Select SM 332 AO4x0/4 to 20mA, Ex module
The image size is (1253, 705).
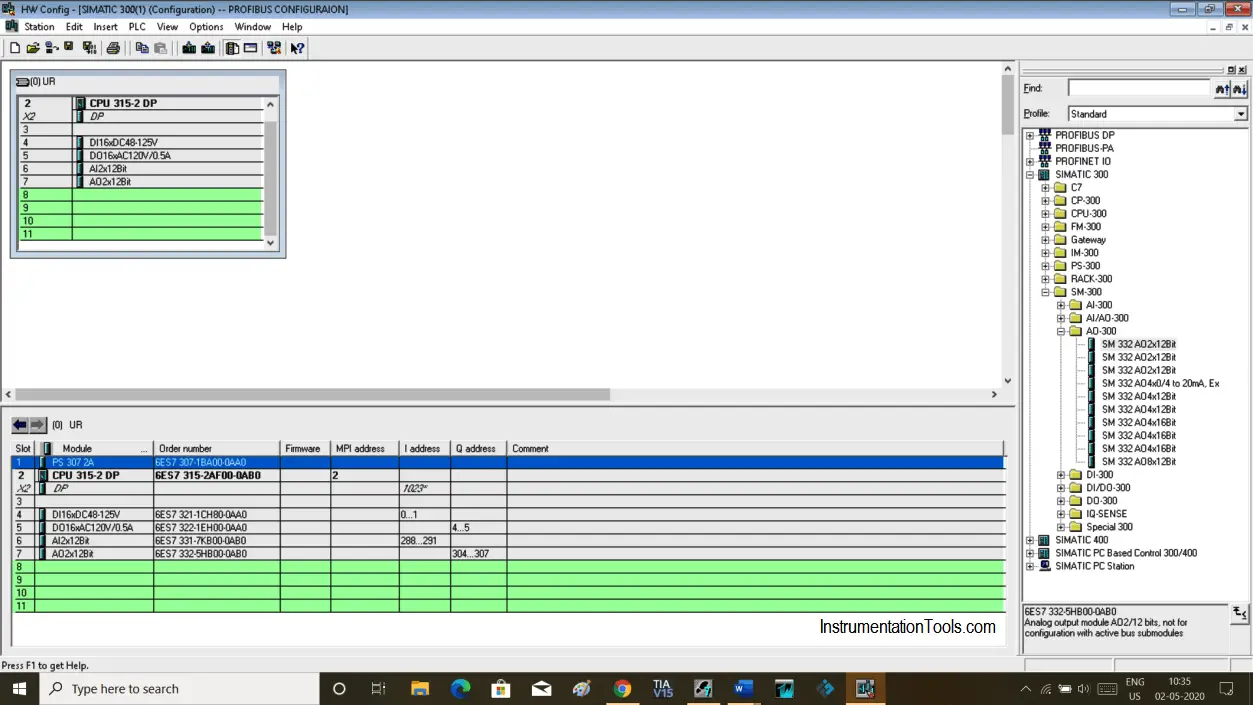click(1160, 383)
